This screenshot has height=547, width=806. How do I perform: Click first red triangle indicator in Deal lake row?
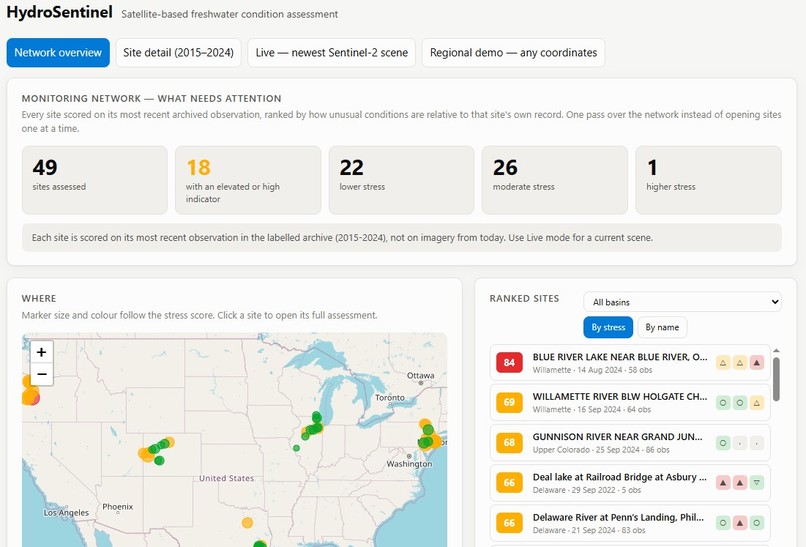[723, 483]
